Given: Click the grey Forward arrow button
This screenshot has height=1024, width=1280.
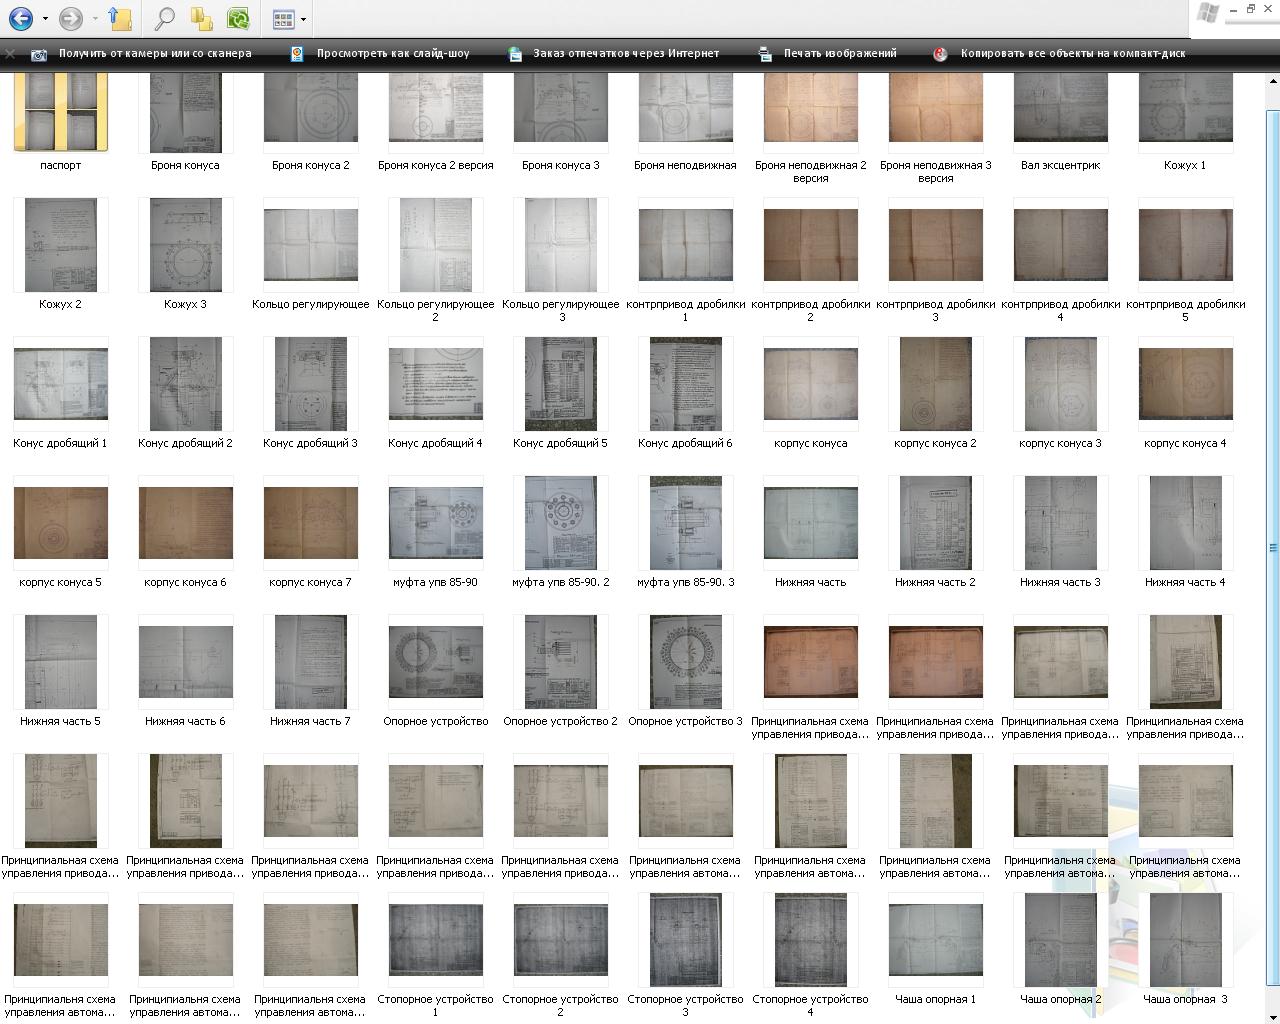Looking at the screenshot, I should point(70,18).
